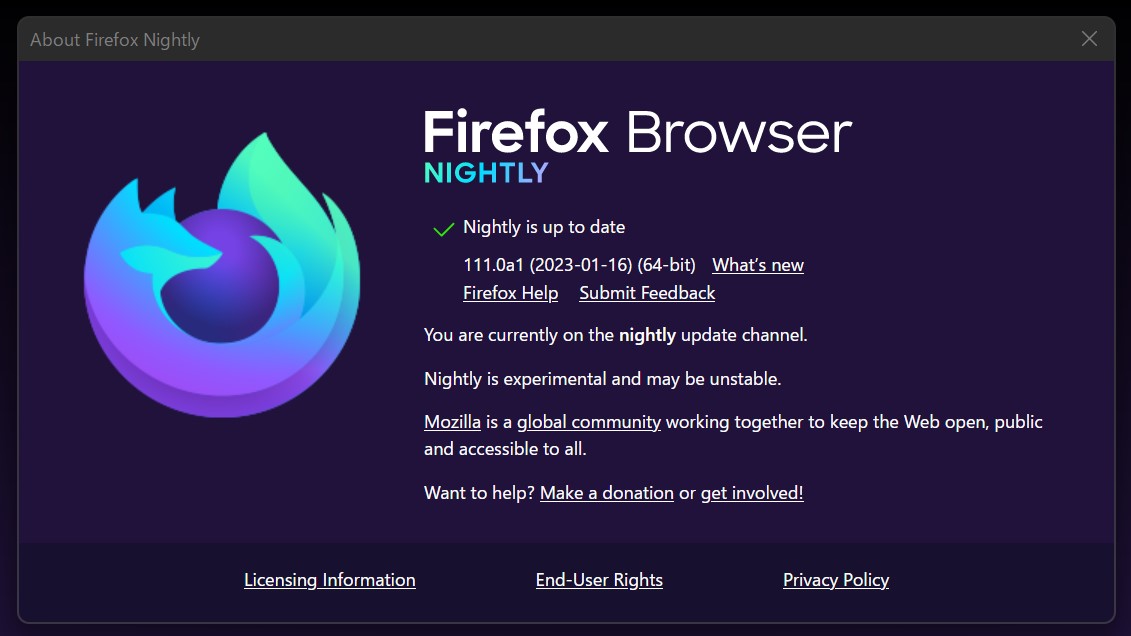This screenshot has height=636, width=1131.
Task: View Licensing Information
Action: pyautogui.click(x=329, y=580)
